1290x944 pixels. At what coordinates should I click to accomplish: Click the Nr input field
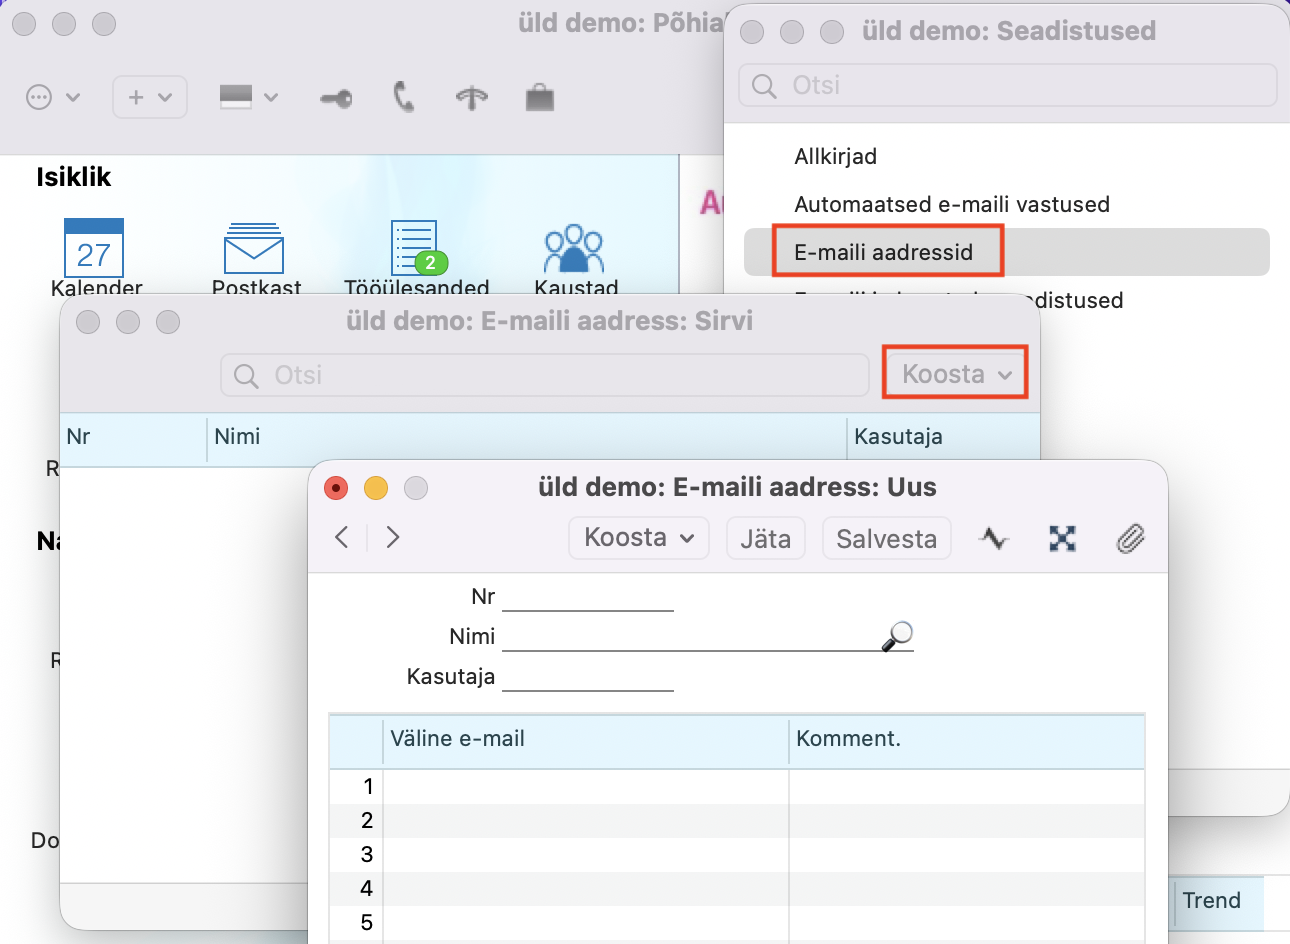(x=588, y=597)
